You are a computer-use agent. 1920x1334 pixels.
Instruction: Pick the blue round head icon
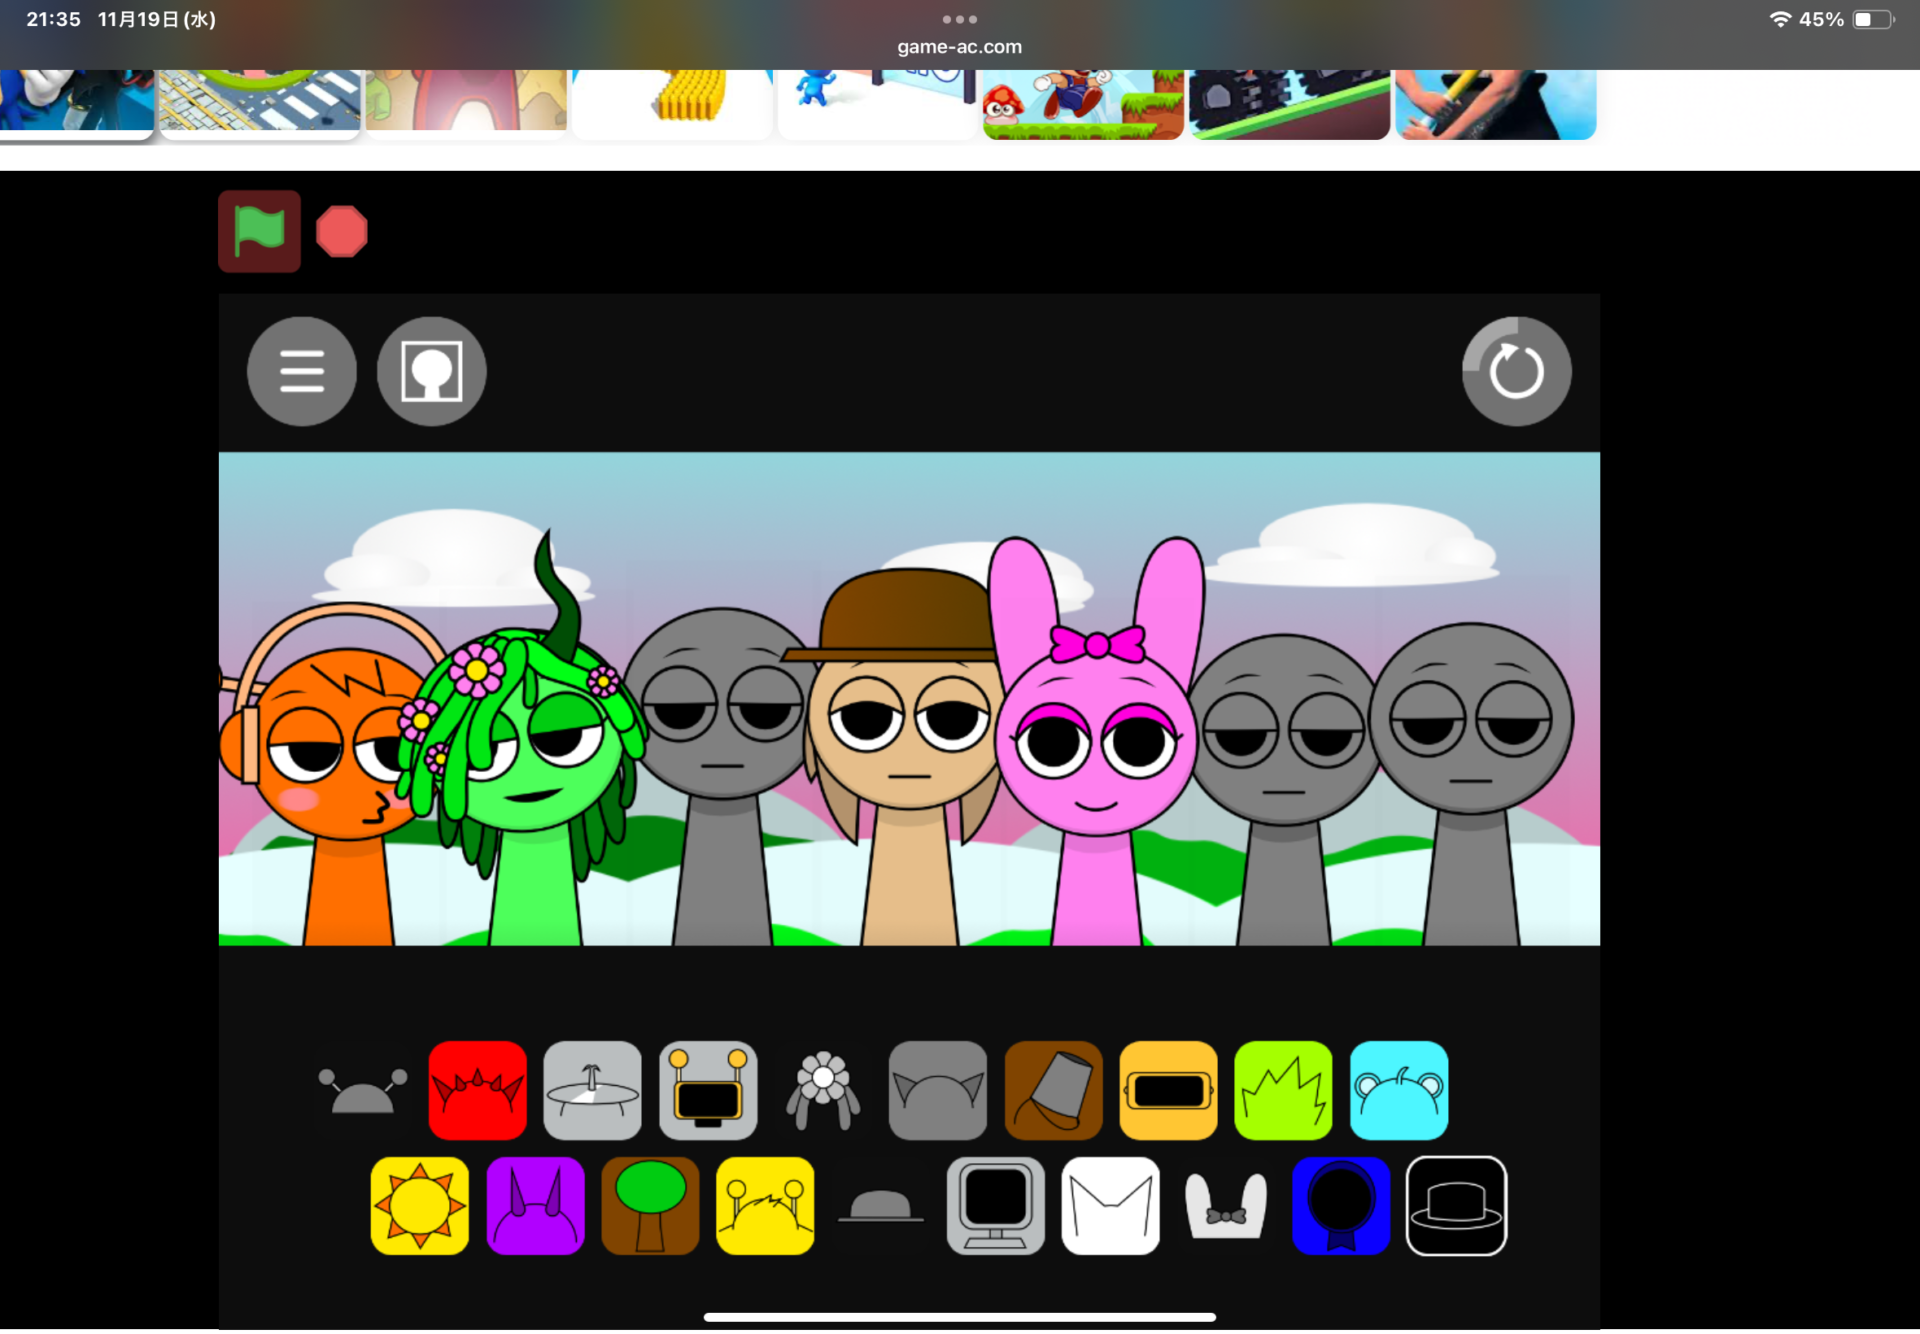click(x=1340, y=1206)
